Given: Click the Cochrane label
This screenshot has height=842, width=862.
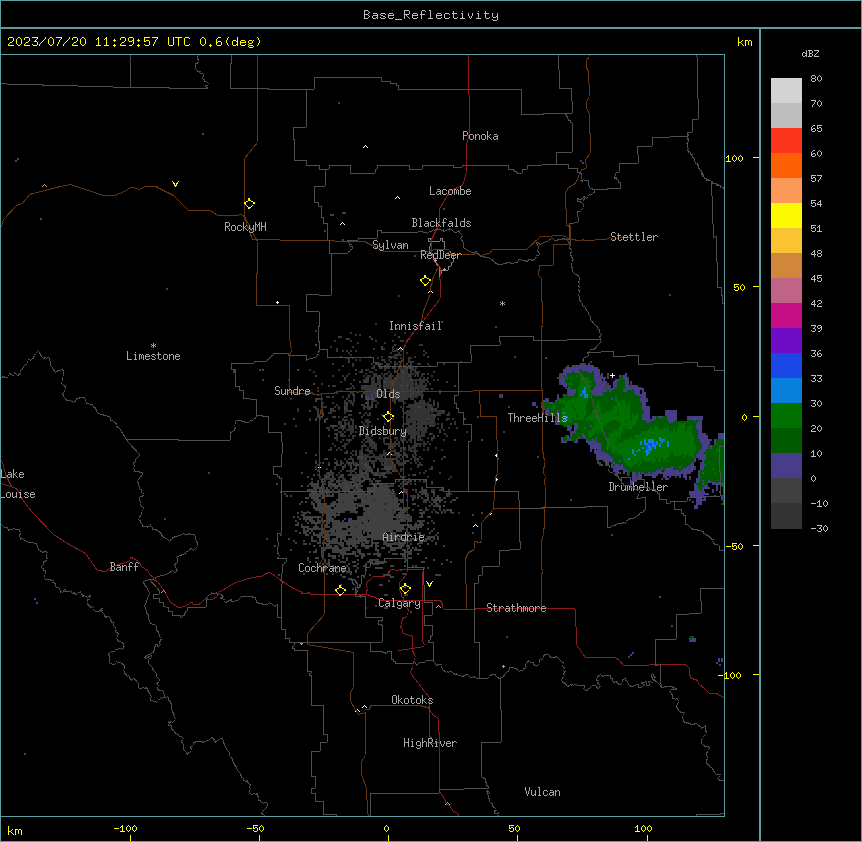Looking at the screenshot, I should tap(322, 568).
